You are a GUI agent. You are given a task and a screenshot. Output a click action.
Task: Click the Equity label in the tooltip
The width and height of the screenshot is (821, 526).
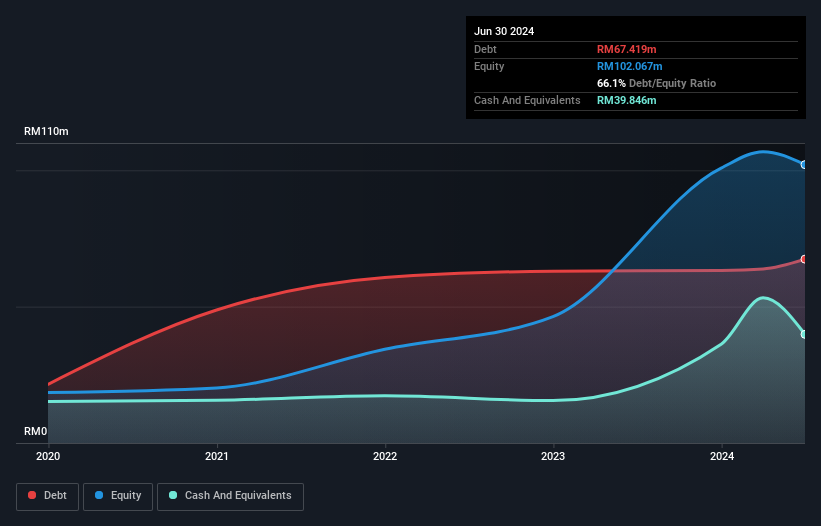[489, 66]
